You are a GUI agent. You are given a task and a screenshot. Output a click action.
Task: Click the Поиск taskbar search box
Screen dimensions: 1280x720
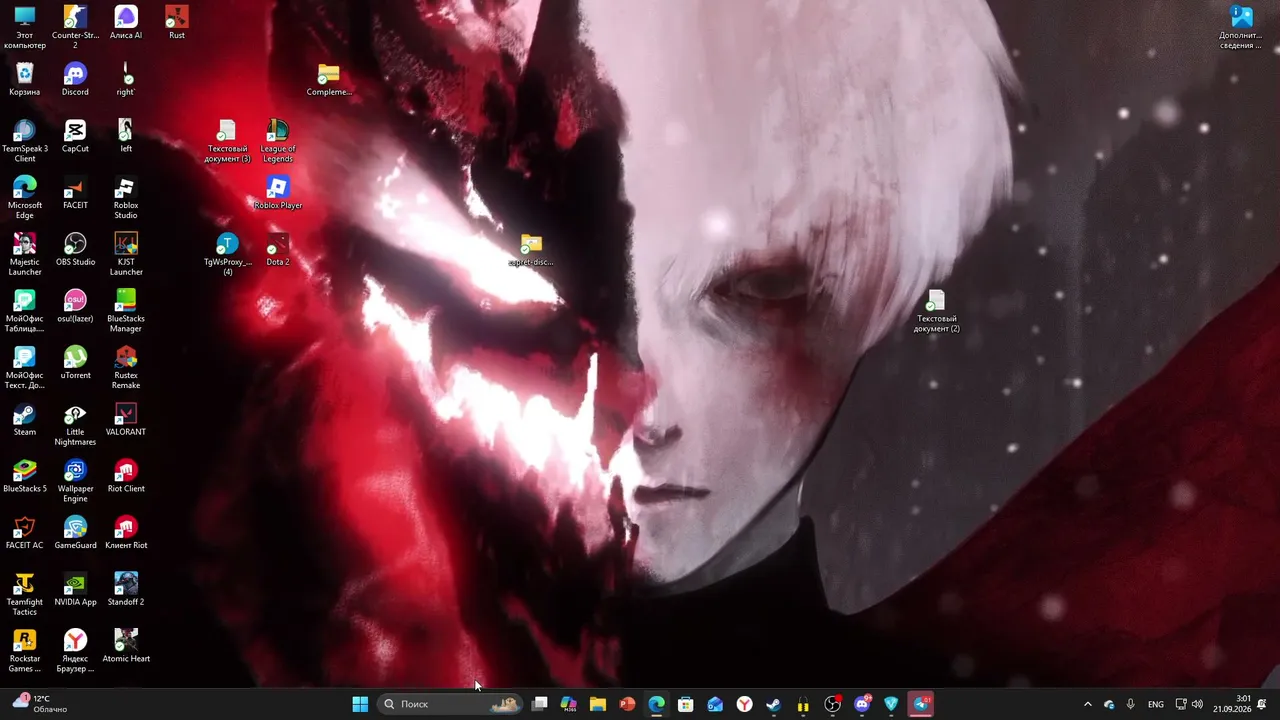coord(450,704)
